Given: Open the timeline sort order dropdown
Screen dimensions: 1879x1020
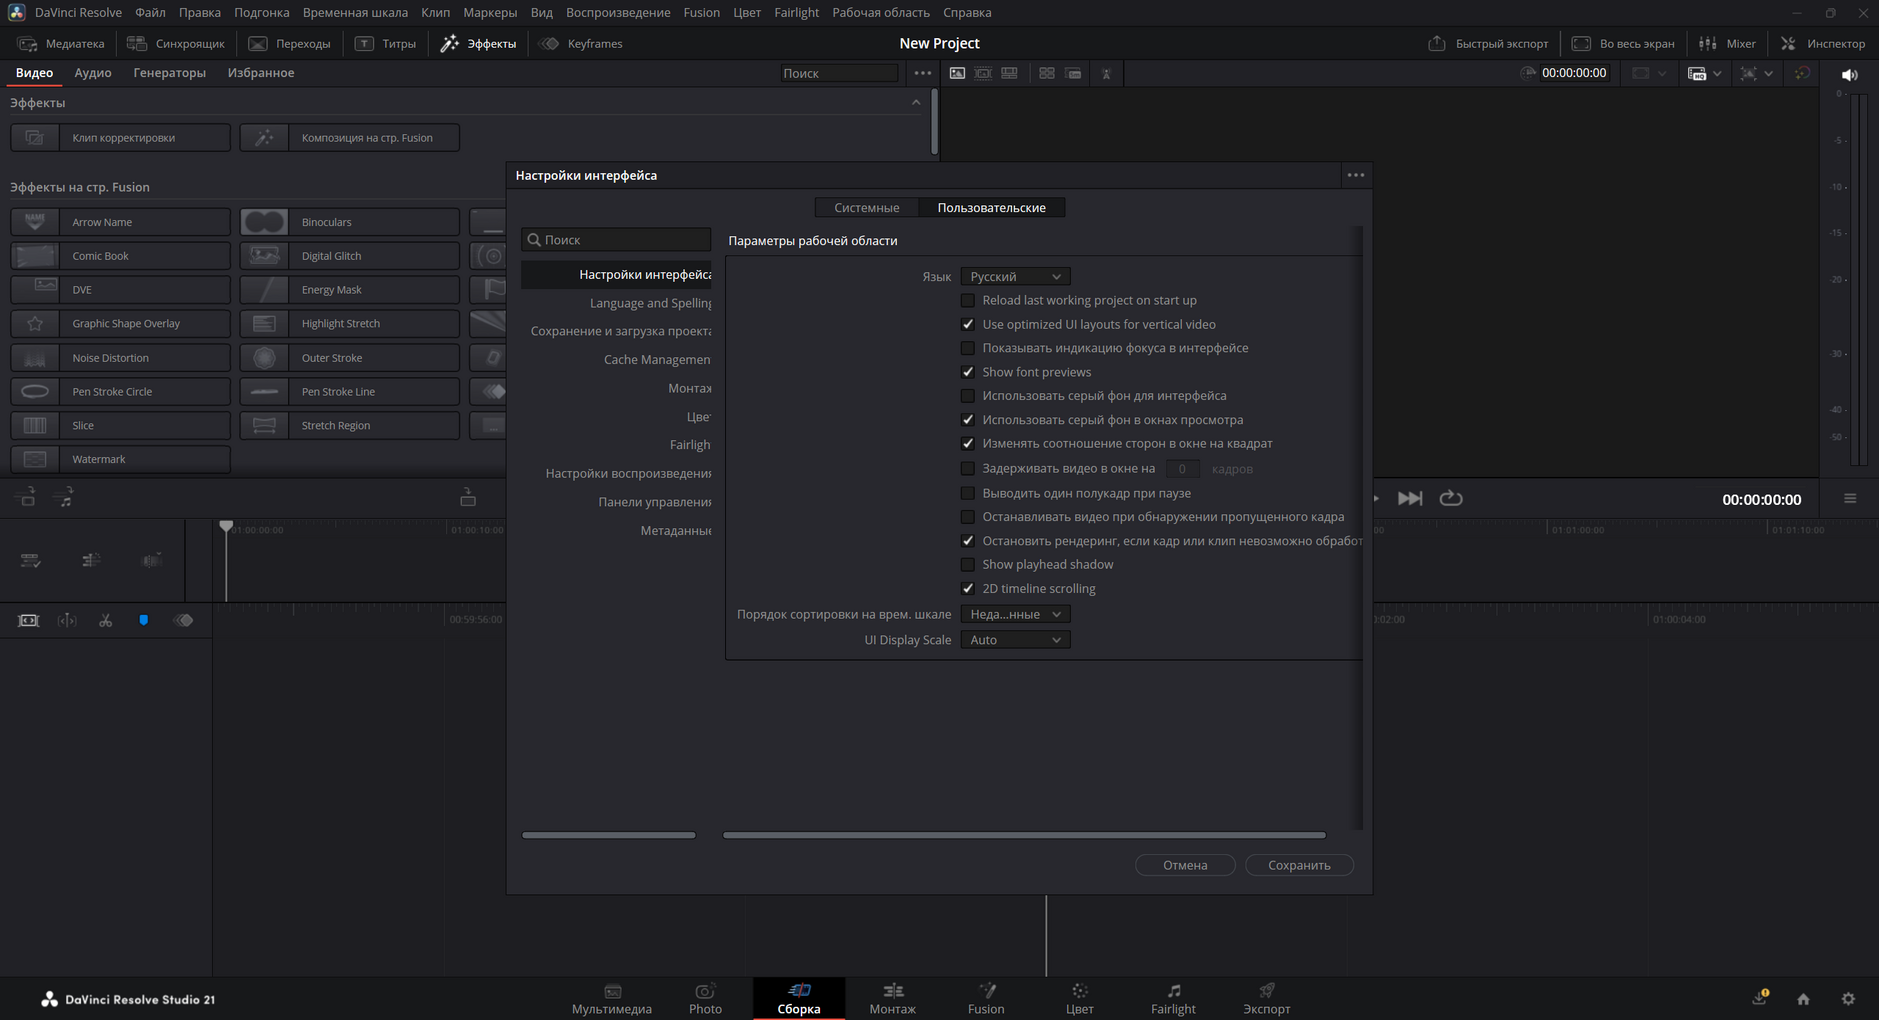Looking at the screenshot, I should point(1015,614).
